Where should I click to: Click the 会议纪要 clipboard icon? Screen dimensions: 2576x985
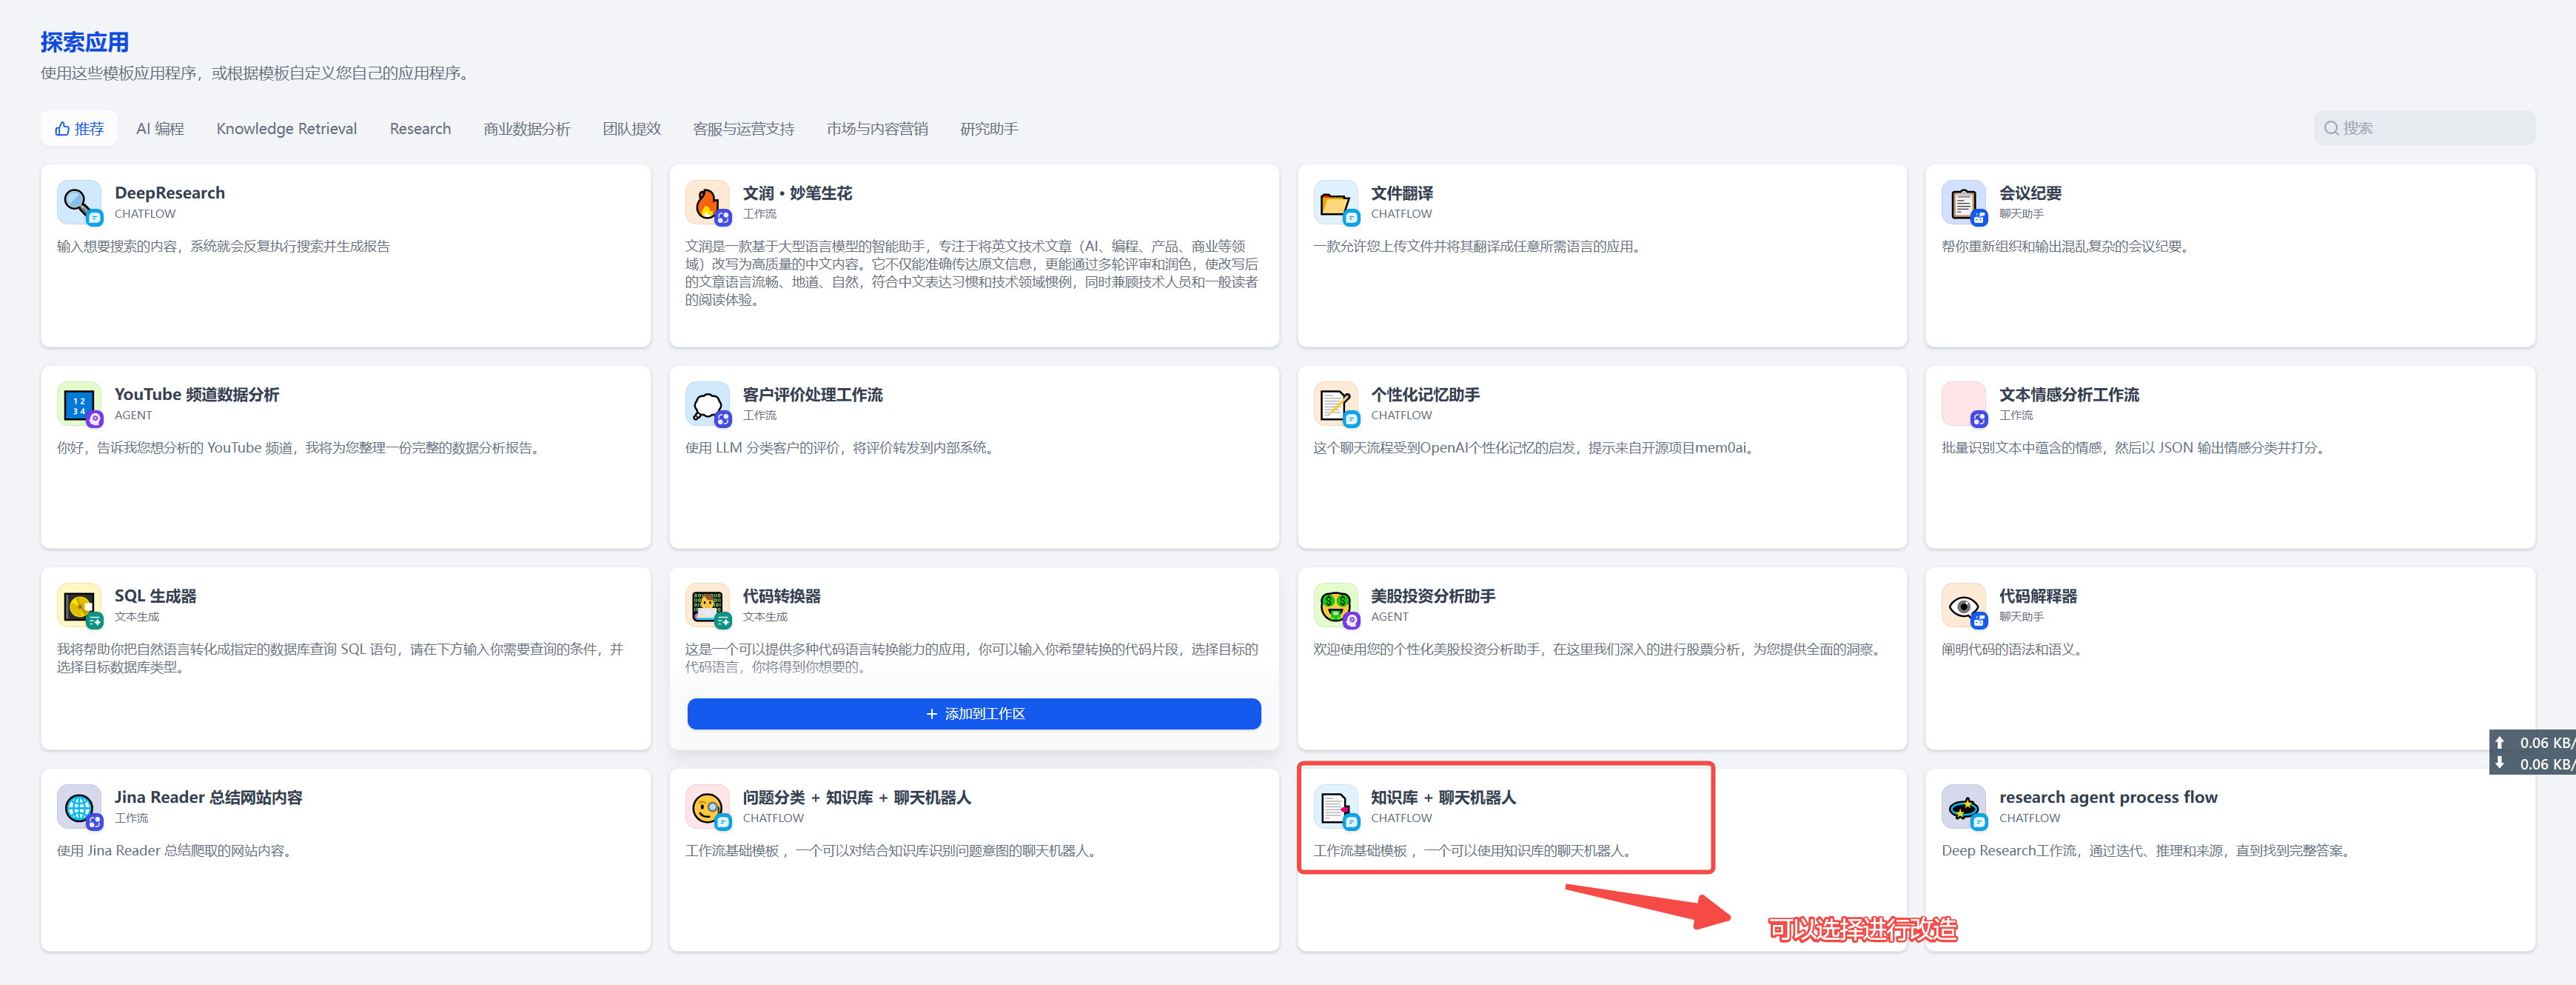point(1962,202)
